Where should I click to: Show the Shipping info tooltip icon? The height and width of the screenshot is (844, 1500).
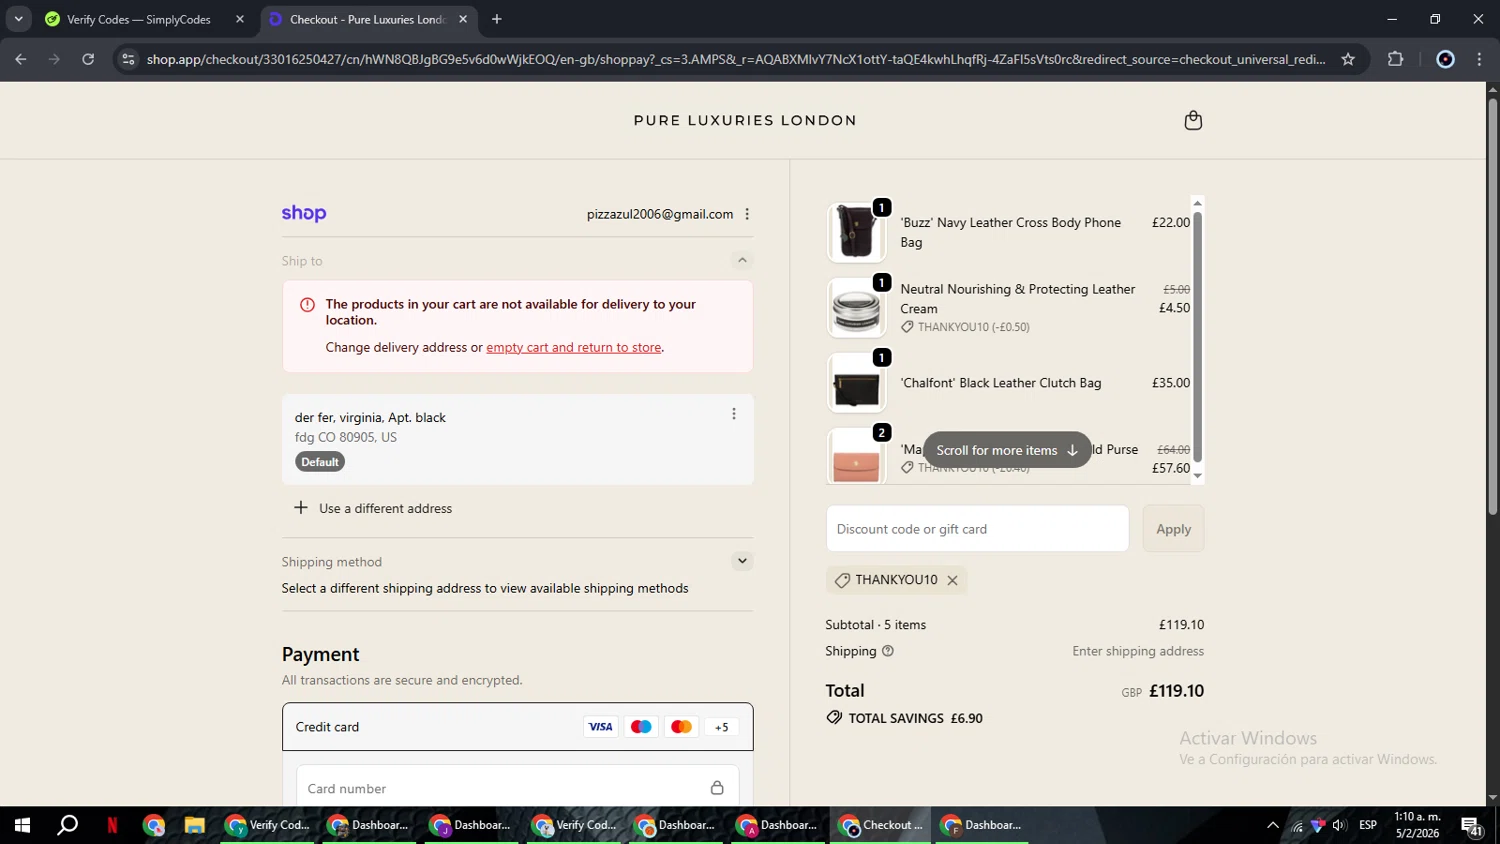888,651
